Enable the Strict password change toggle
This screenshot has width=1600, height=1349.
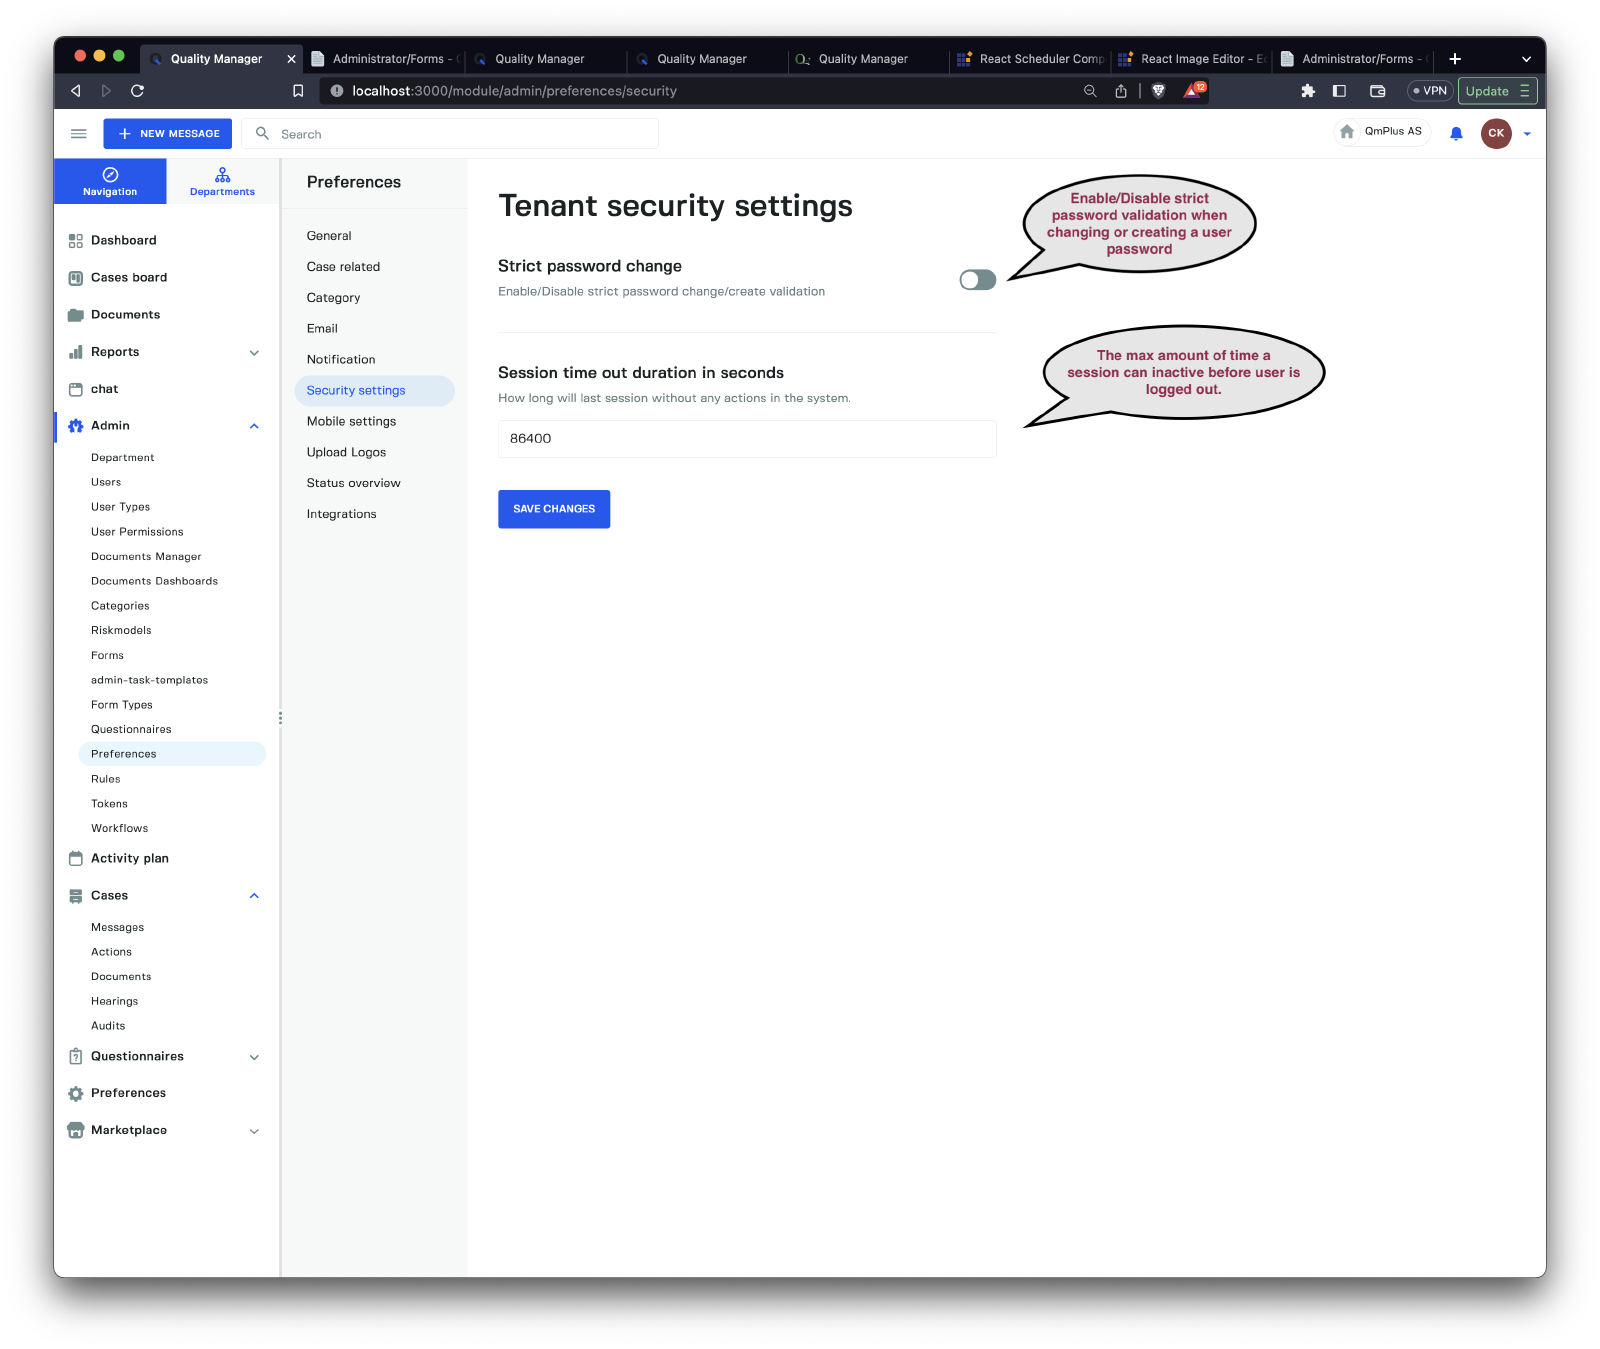pyautogui.click(x=977, y=280)
